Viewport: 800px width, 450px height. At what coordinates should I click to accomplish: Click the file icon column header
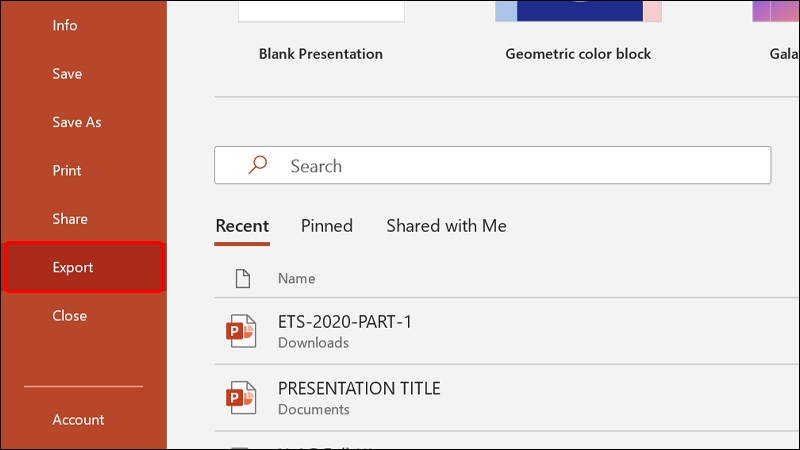(x=240, y=278)
